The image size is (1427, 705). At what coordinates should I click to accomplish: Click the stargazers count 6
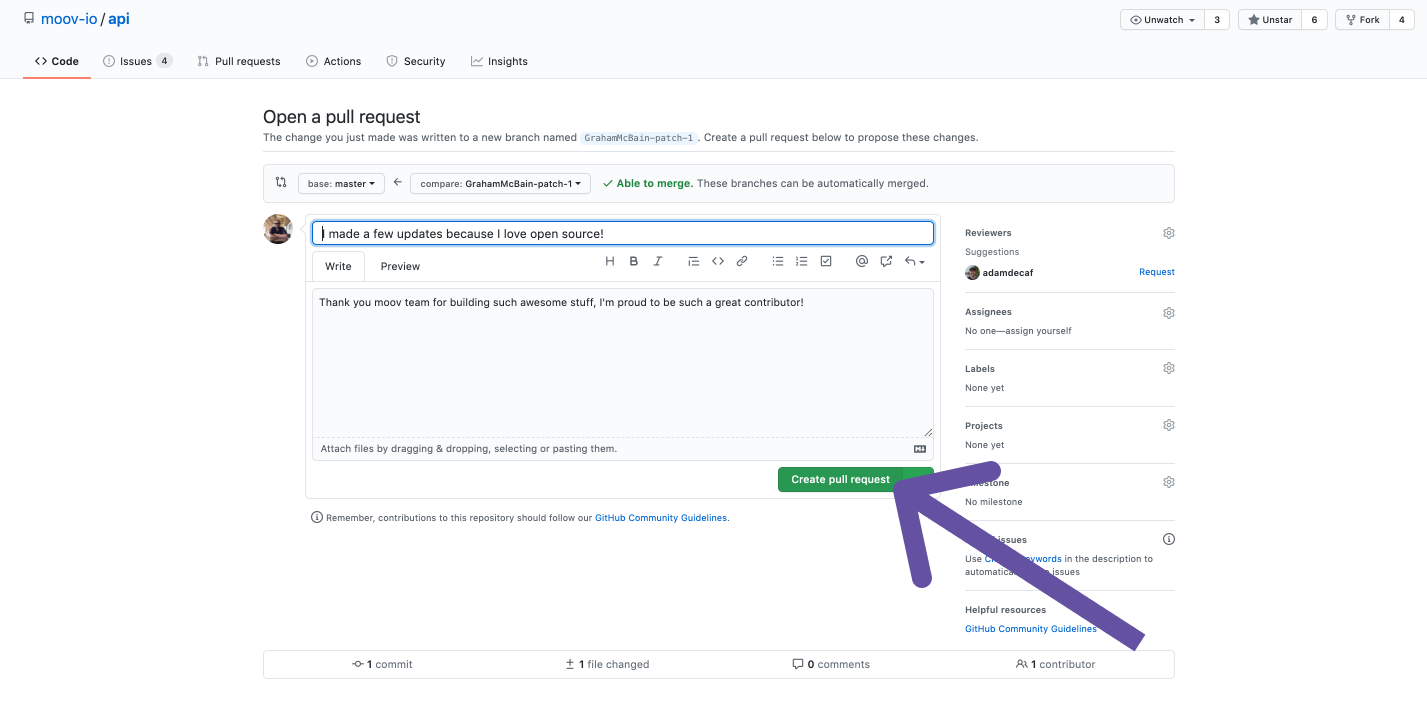pyautogui.click(x=1315, y=20)
